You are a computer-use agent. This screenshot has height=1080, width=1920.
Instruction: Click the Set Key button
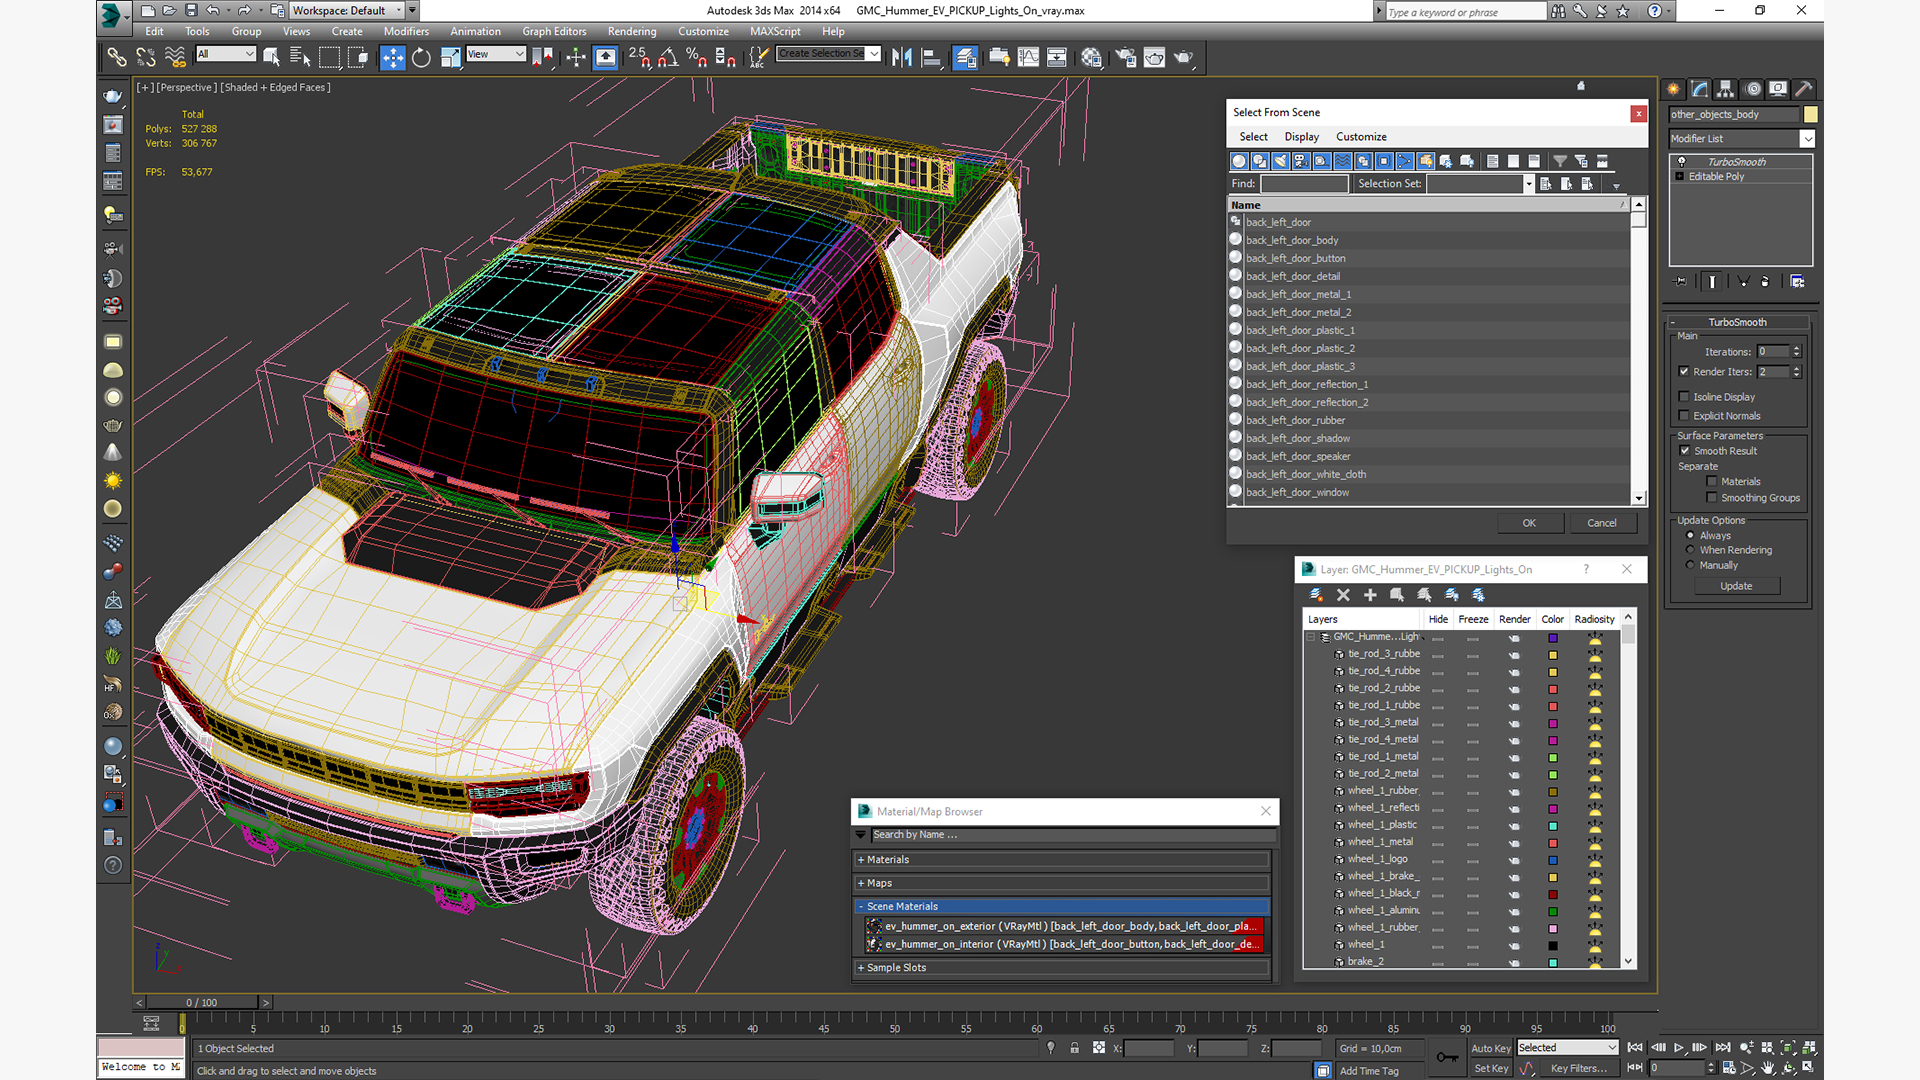click(x=1490, y=1068)
